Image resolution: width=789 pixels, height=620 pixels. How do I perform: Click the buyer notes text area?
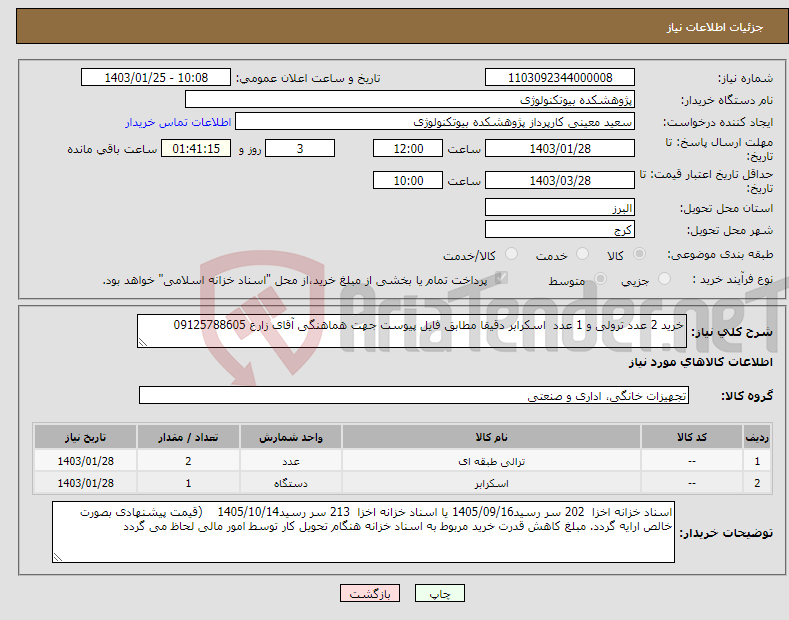(x=363, y=532)
